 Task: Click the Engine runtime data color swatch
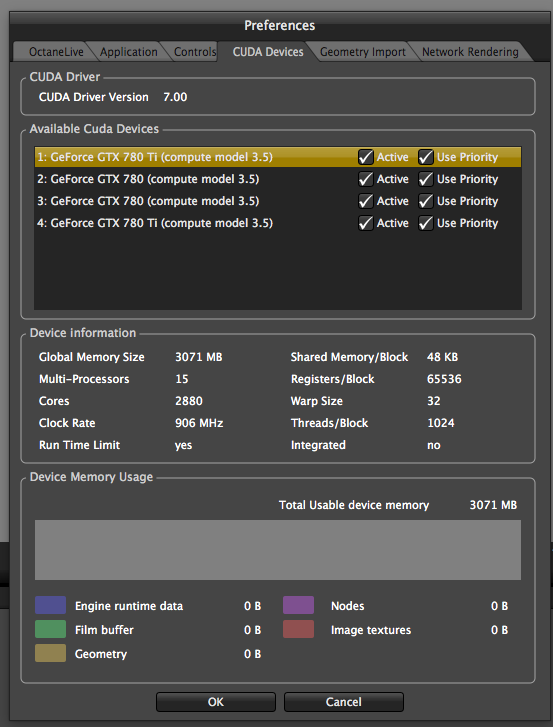[x=50, y=606]
